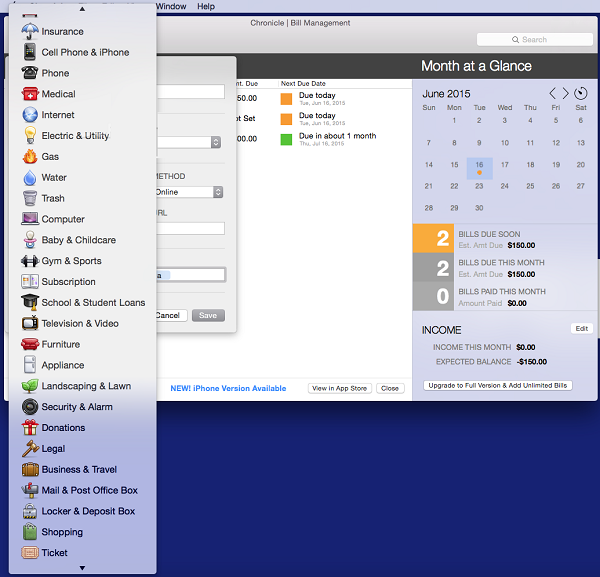Select June 16 in the calendar
The width and height of the screenshot is (600, 577).
point(479,168)
